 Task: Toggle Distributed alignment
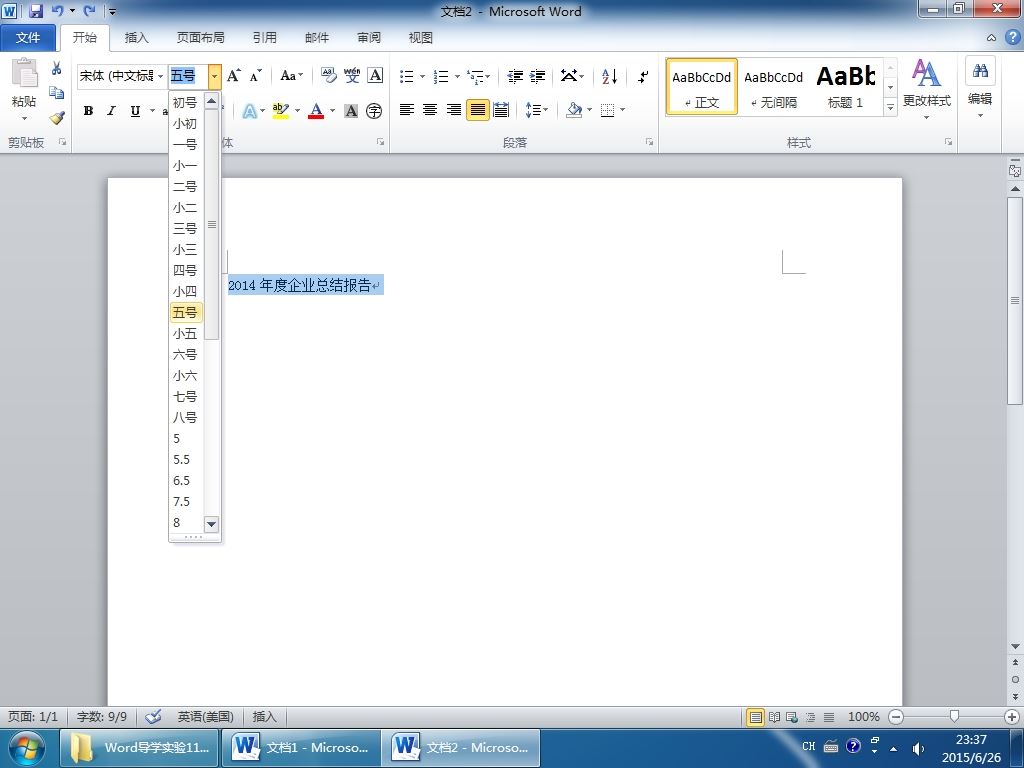501,110
